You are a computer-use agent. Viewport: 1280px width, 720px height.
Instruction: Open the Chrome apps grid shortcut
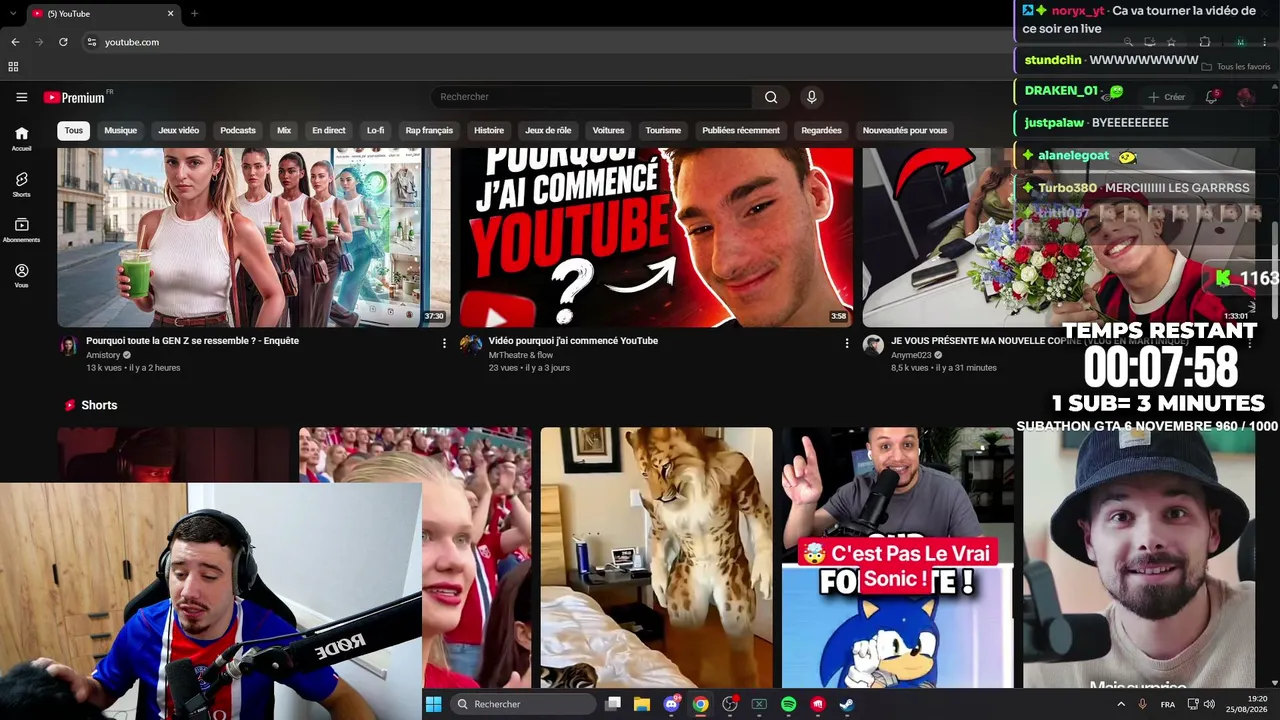[13, 67]
